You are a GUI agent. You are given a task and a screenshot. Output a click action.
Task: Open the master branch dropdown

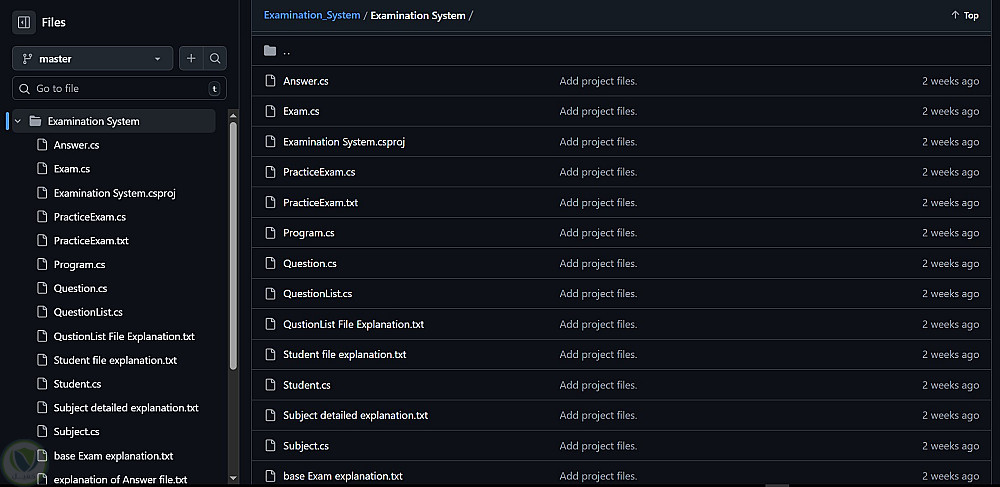(92, 59)
